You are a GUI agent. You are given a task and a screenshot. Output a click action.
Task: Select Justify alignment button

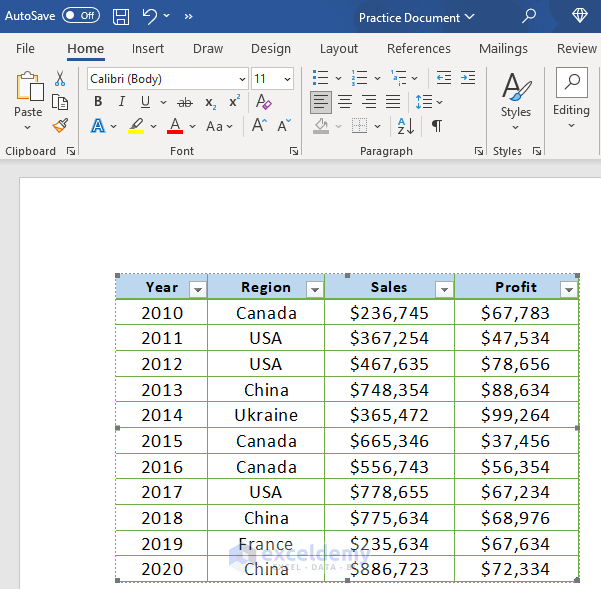[x=393, y=102]
